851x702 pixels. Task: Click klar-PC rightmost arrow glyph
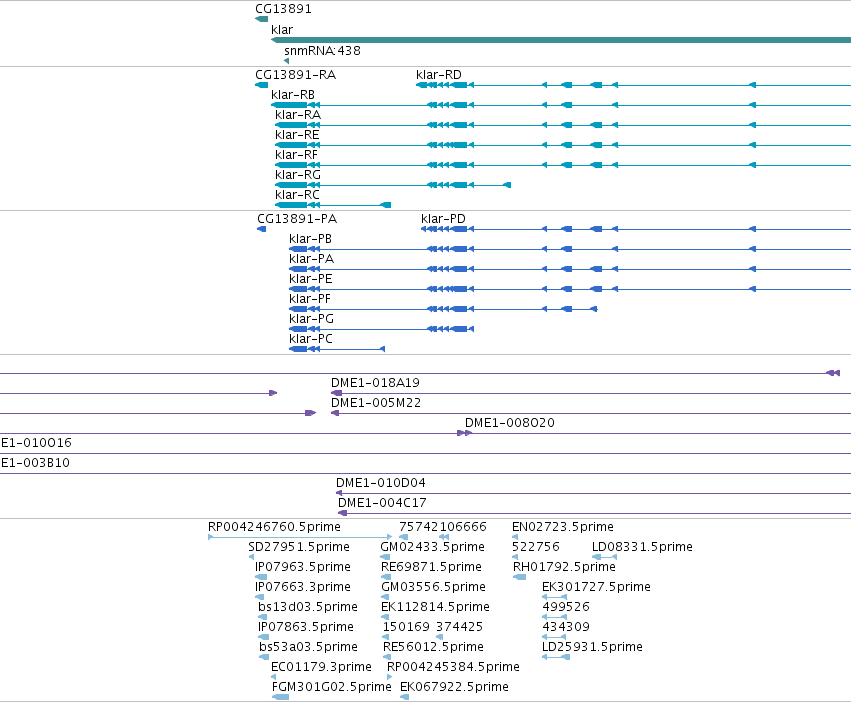point(383,349)
